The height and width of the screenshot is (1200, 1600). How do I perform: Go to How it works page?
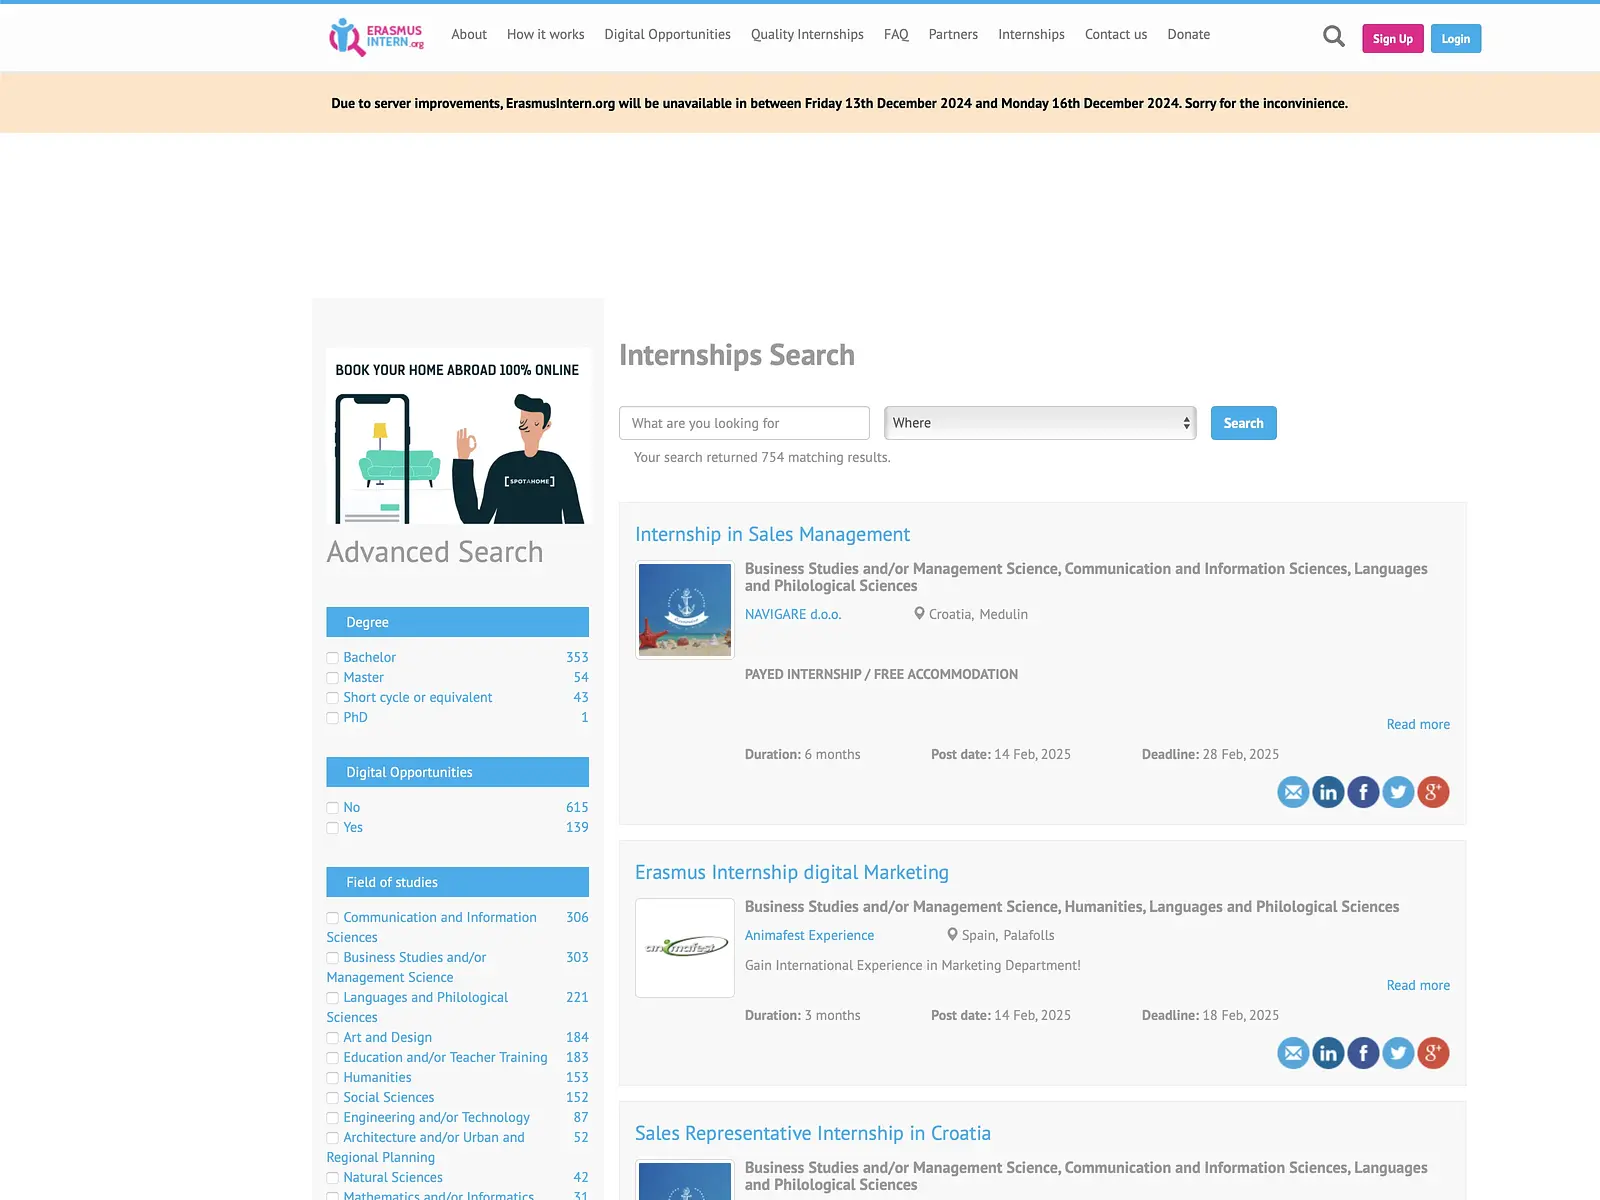pos(545,34)
